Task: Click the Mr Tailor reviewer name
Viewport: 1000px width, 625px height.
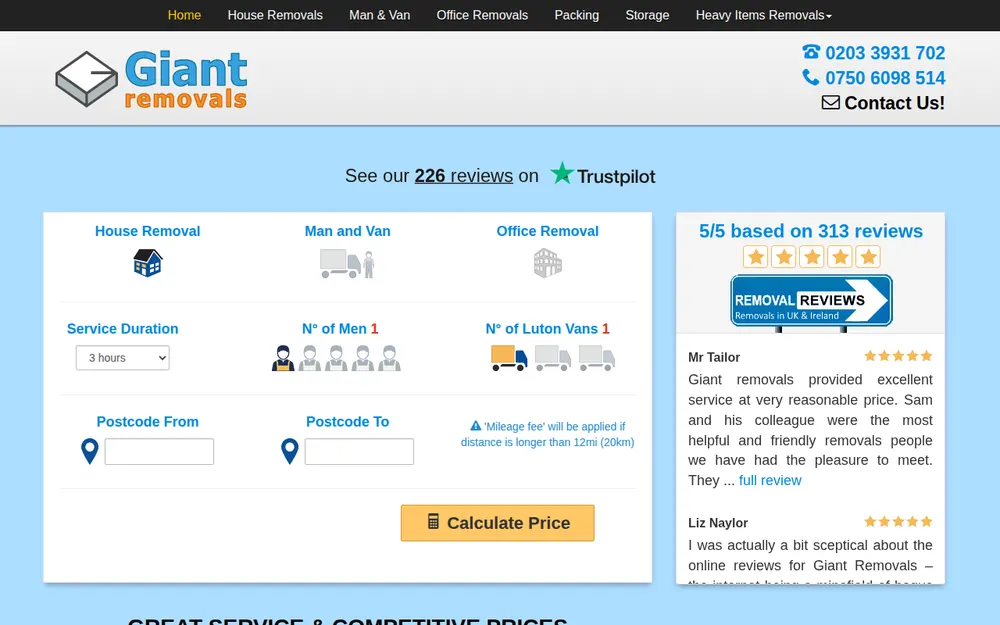Action: [x=714, y=357]
